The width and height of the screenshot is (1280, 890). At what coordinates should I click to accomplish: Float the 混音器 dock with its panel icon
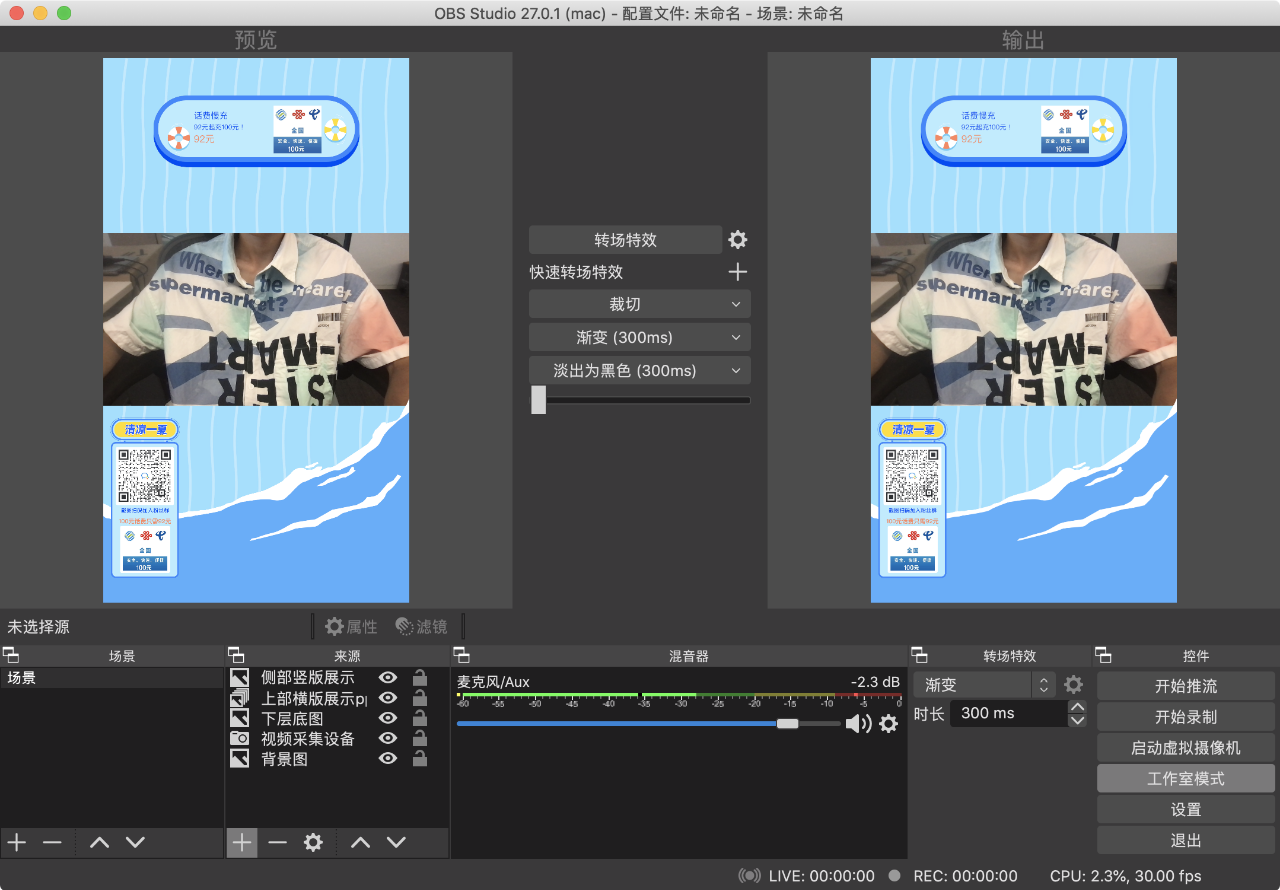pos(461,656)
